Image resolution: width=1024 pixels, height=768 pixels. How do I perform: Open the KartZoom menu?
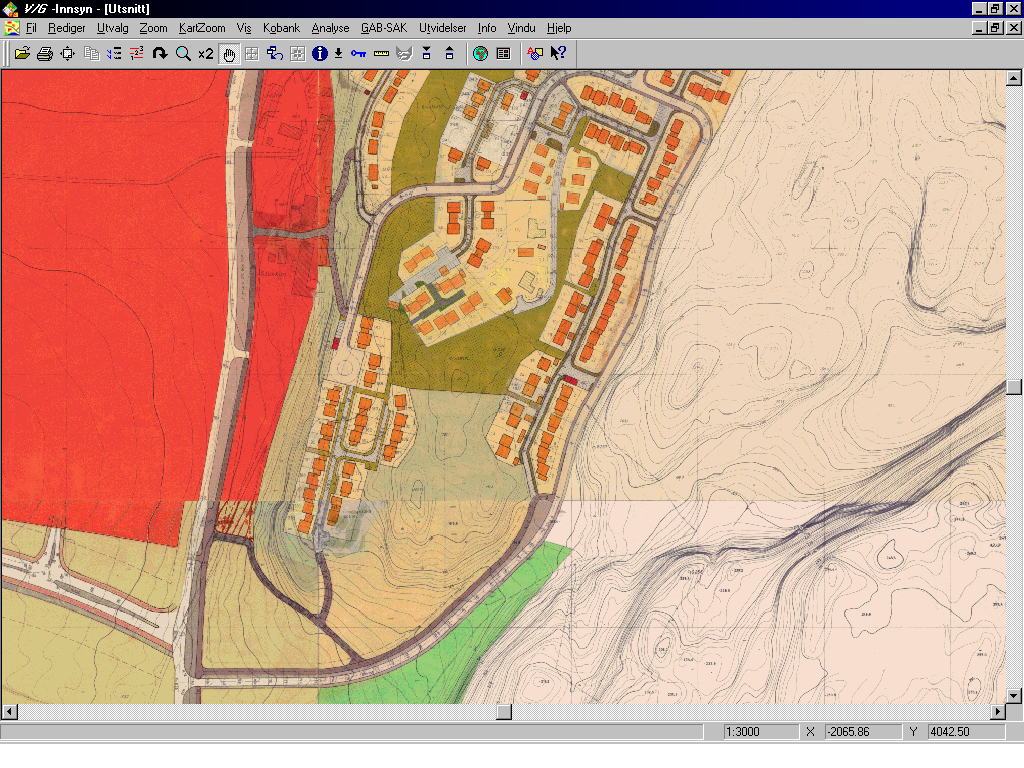coord(202,28)
